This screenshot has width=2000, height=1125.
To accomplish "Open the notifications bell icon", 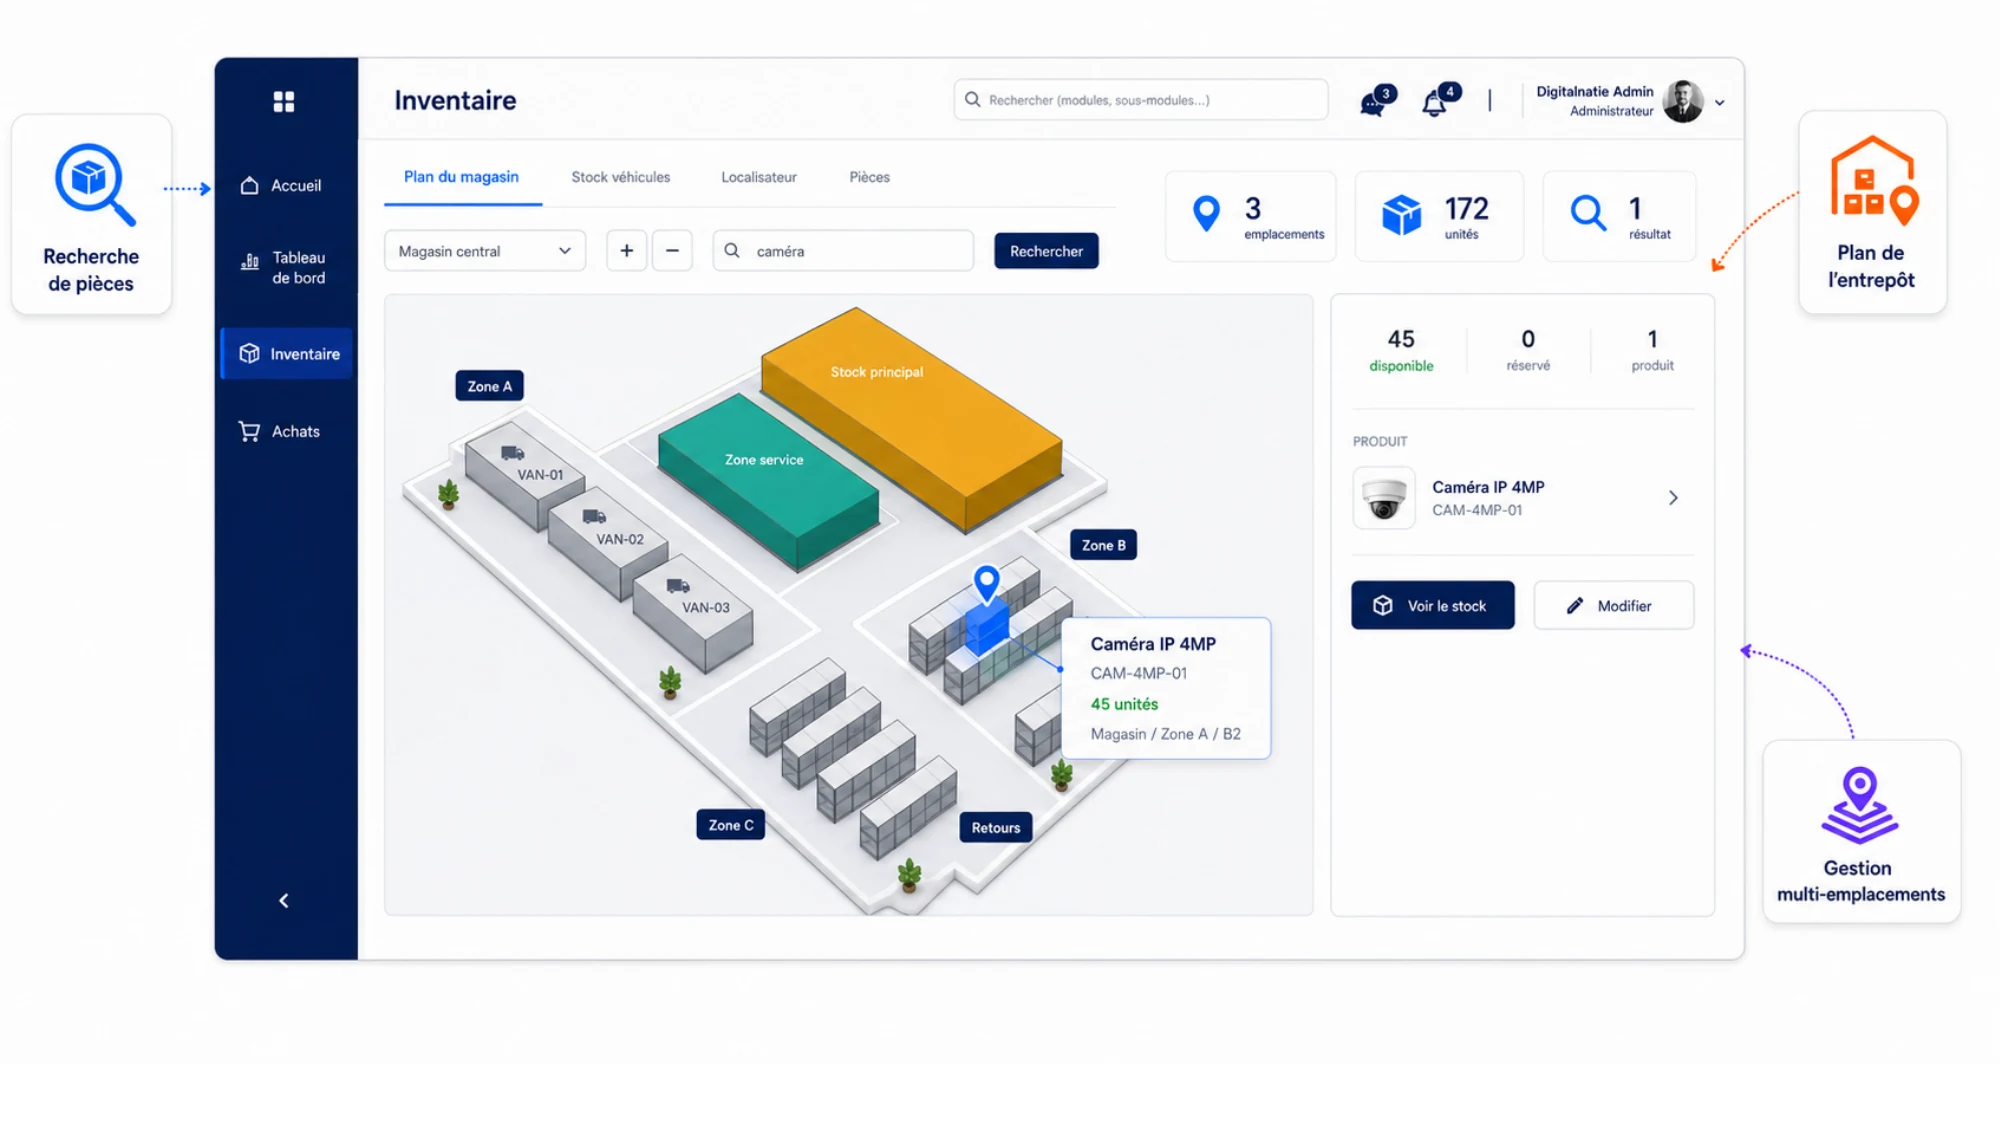I will [1435, 102].
